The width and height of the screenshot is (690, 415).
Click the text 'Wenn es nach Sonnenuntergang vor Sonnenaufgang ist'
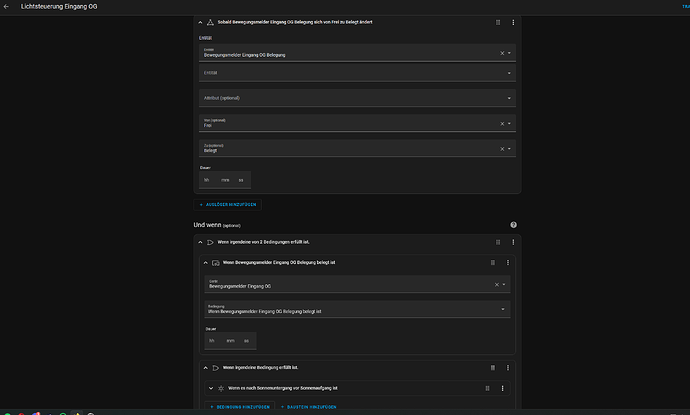point(283,389)
